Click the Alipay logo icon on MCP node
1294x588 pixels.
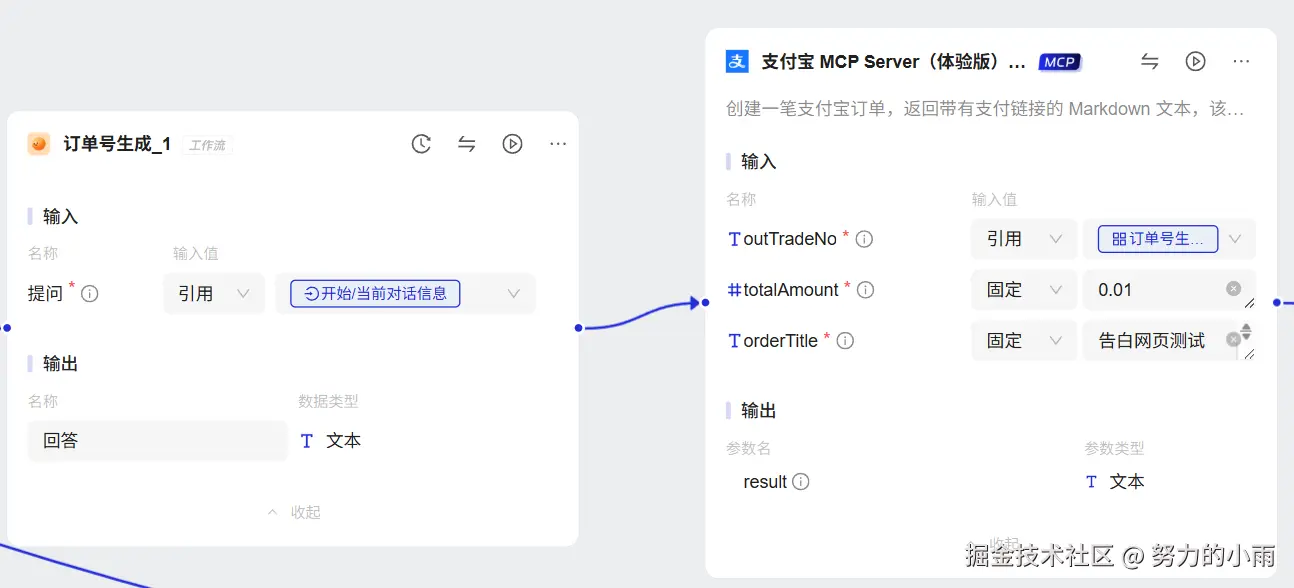[x=737, y=61]
